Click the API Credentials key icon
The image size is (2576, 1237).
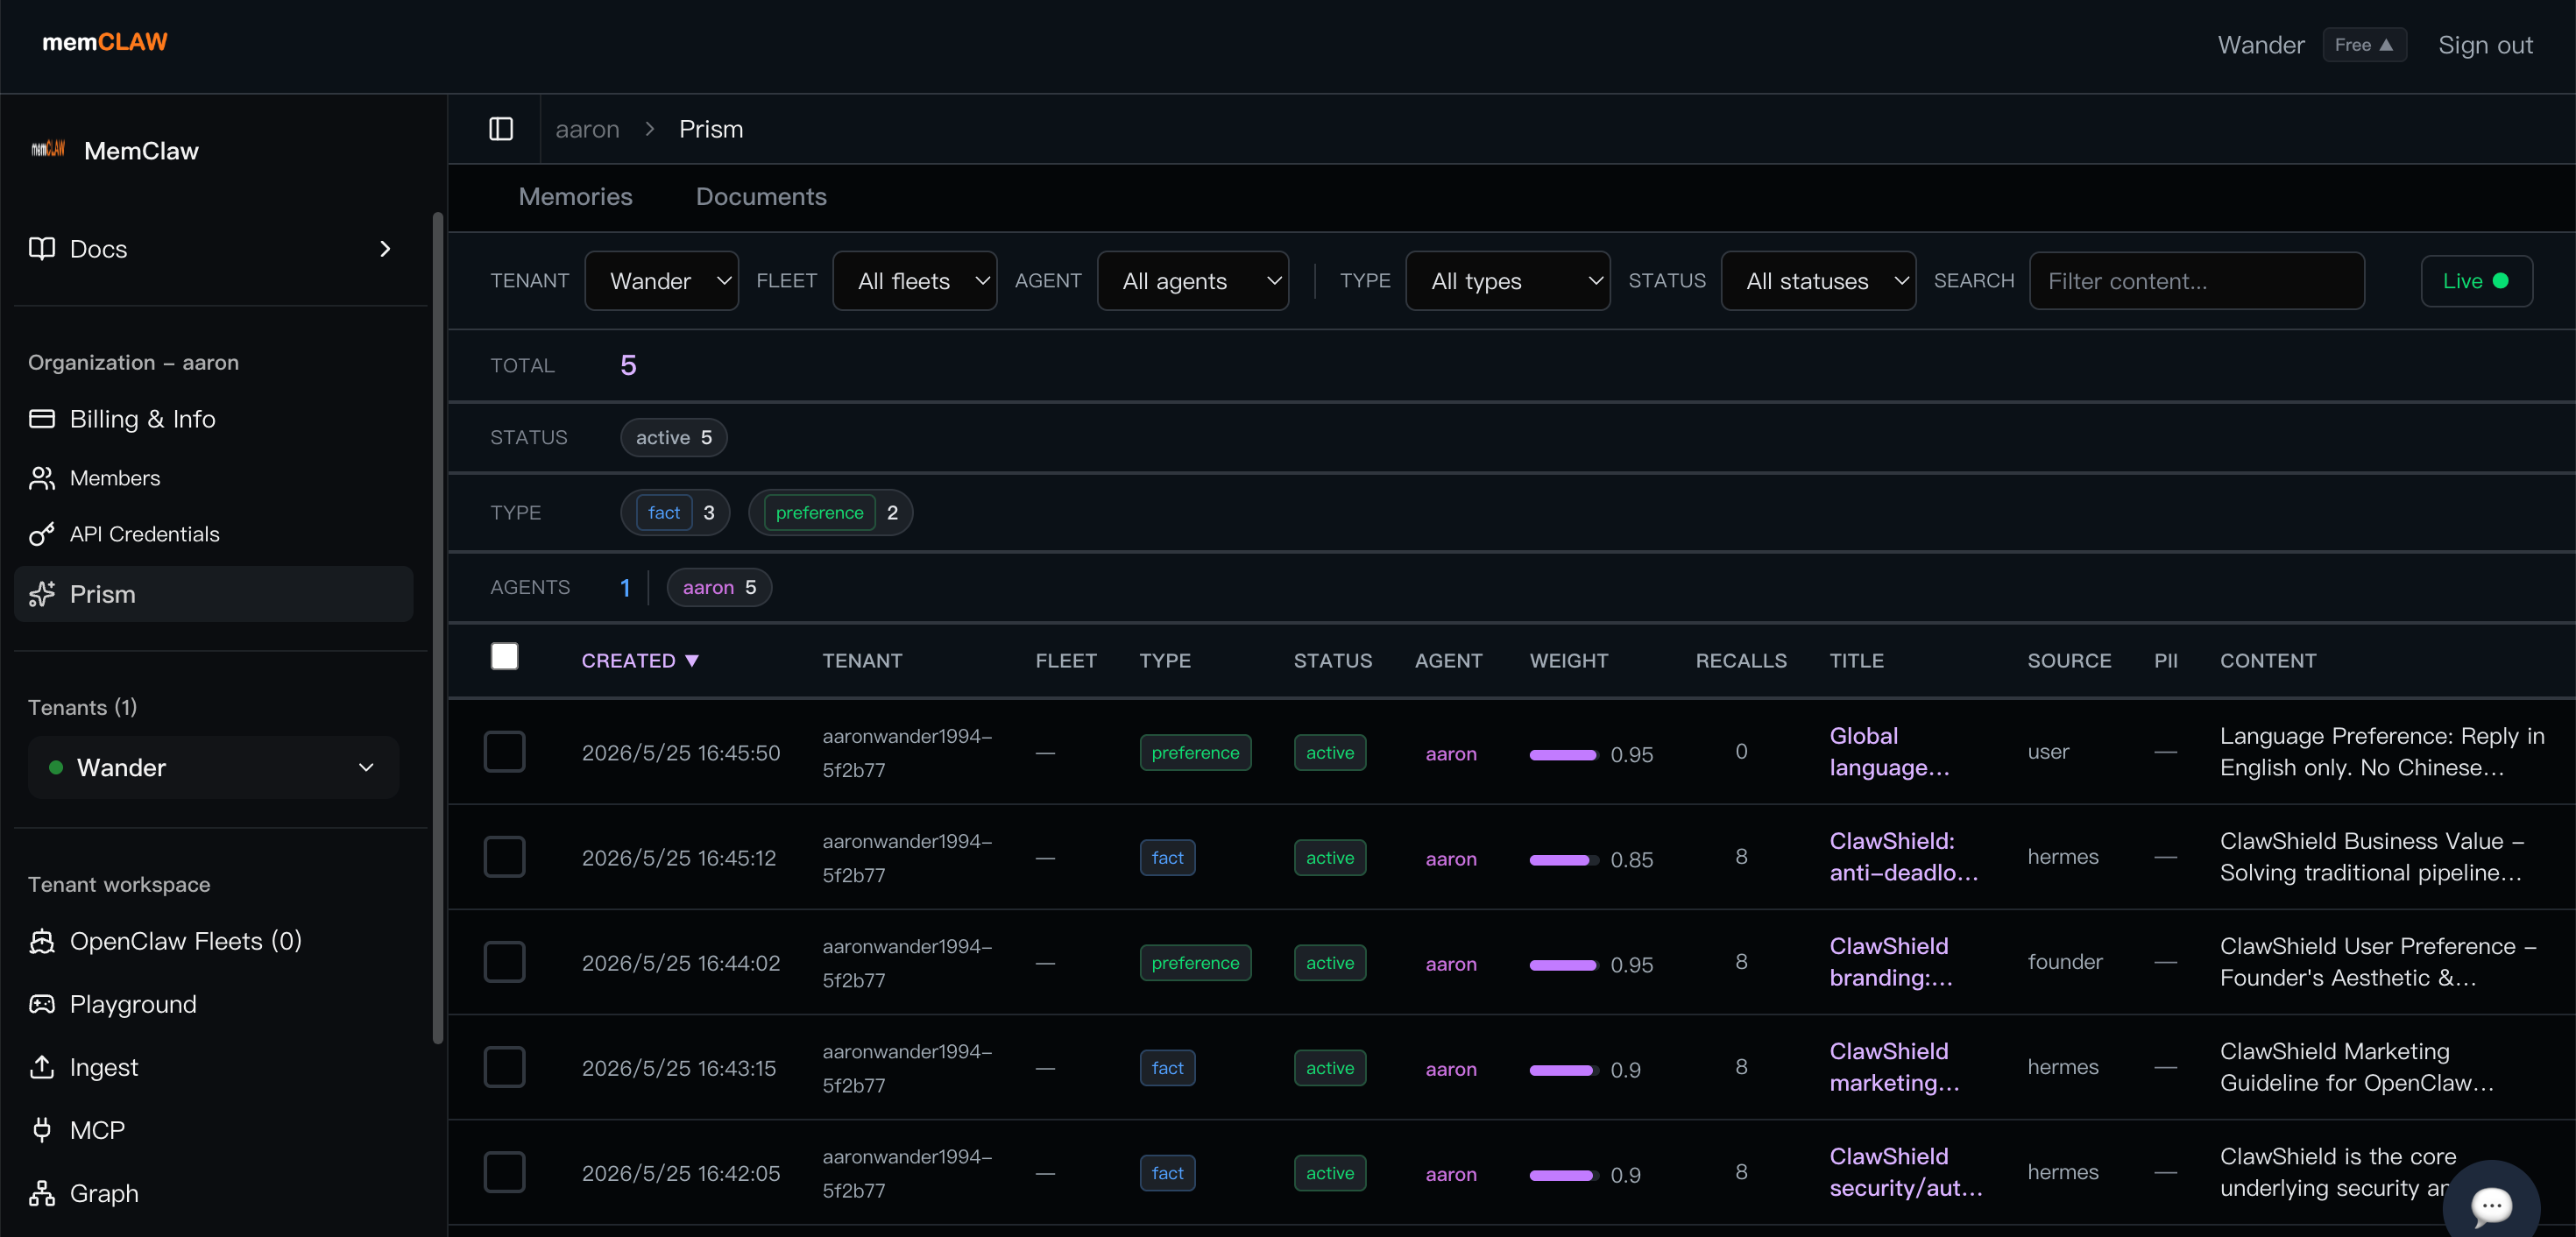pos(42,534)
